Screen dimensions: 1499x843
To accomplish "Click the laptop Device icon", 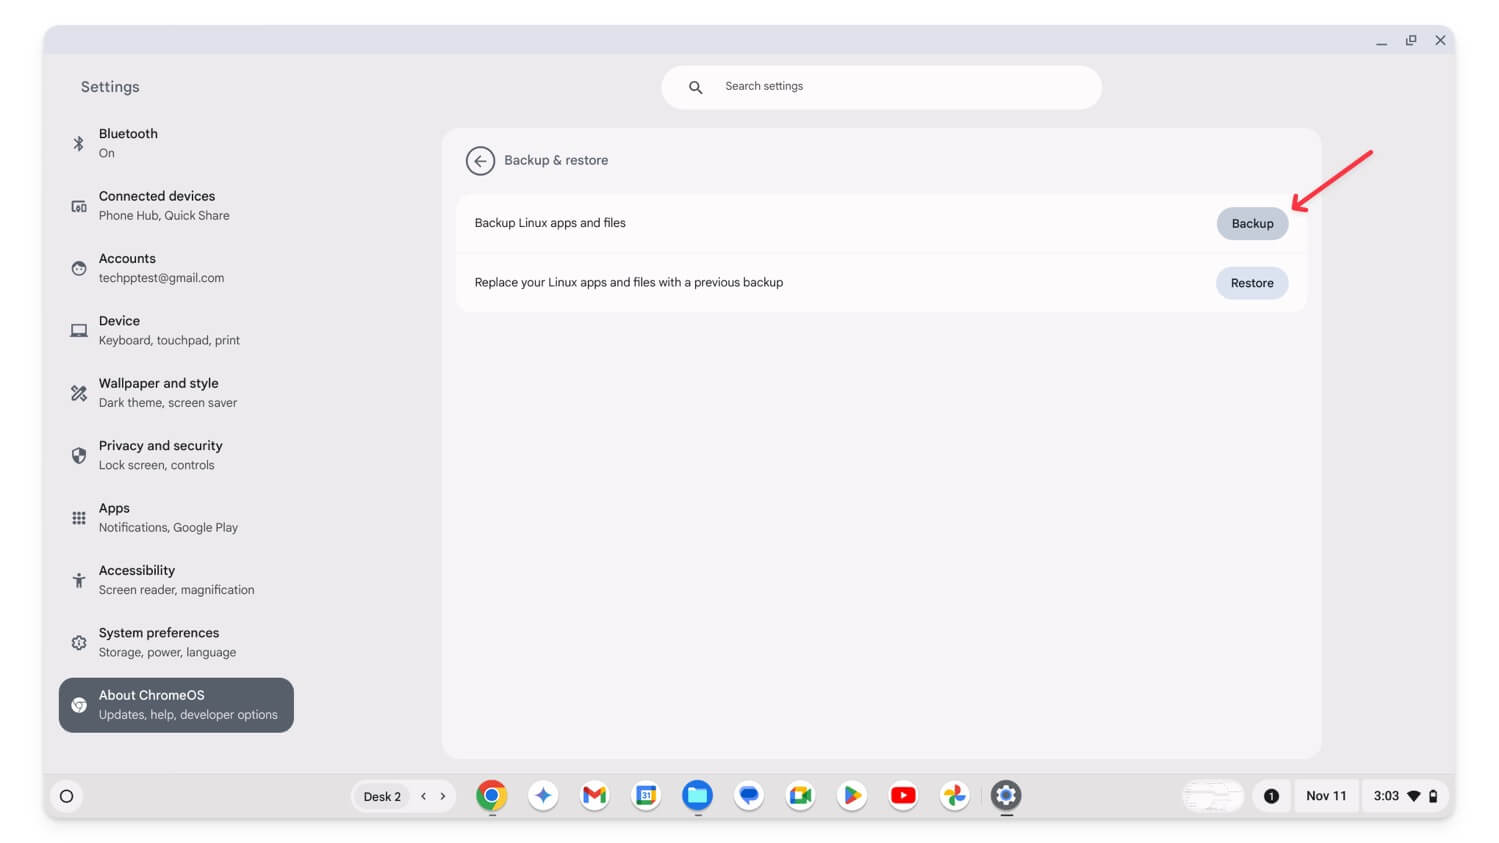I will click(x=79, y=330).
